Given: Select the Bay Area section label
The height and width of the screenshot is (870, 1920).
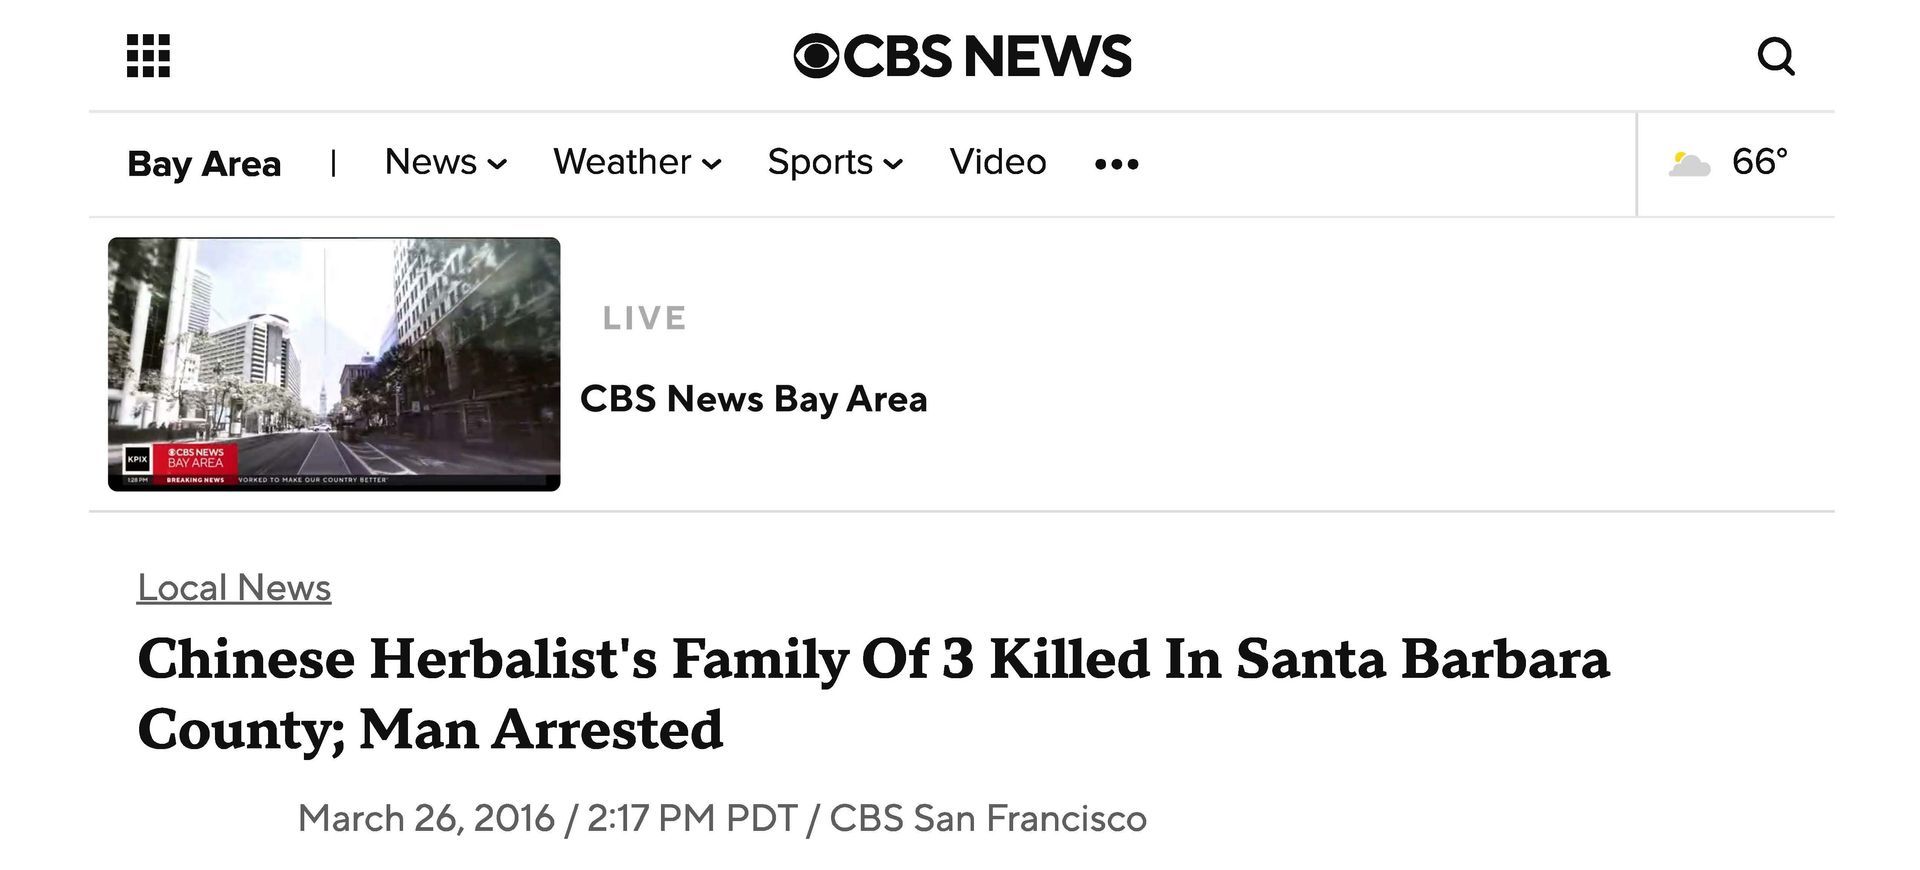Looking at the screenshot, I should 204,164.
